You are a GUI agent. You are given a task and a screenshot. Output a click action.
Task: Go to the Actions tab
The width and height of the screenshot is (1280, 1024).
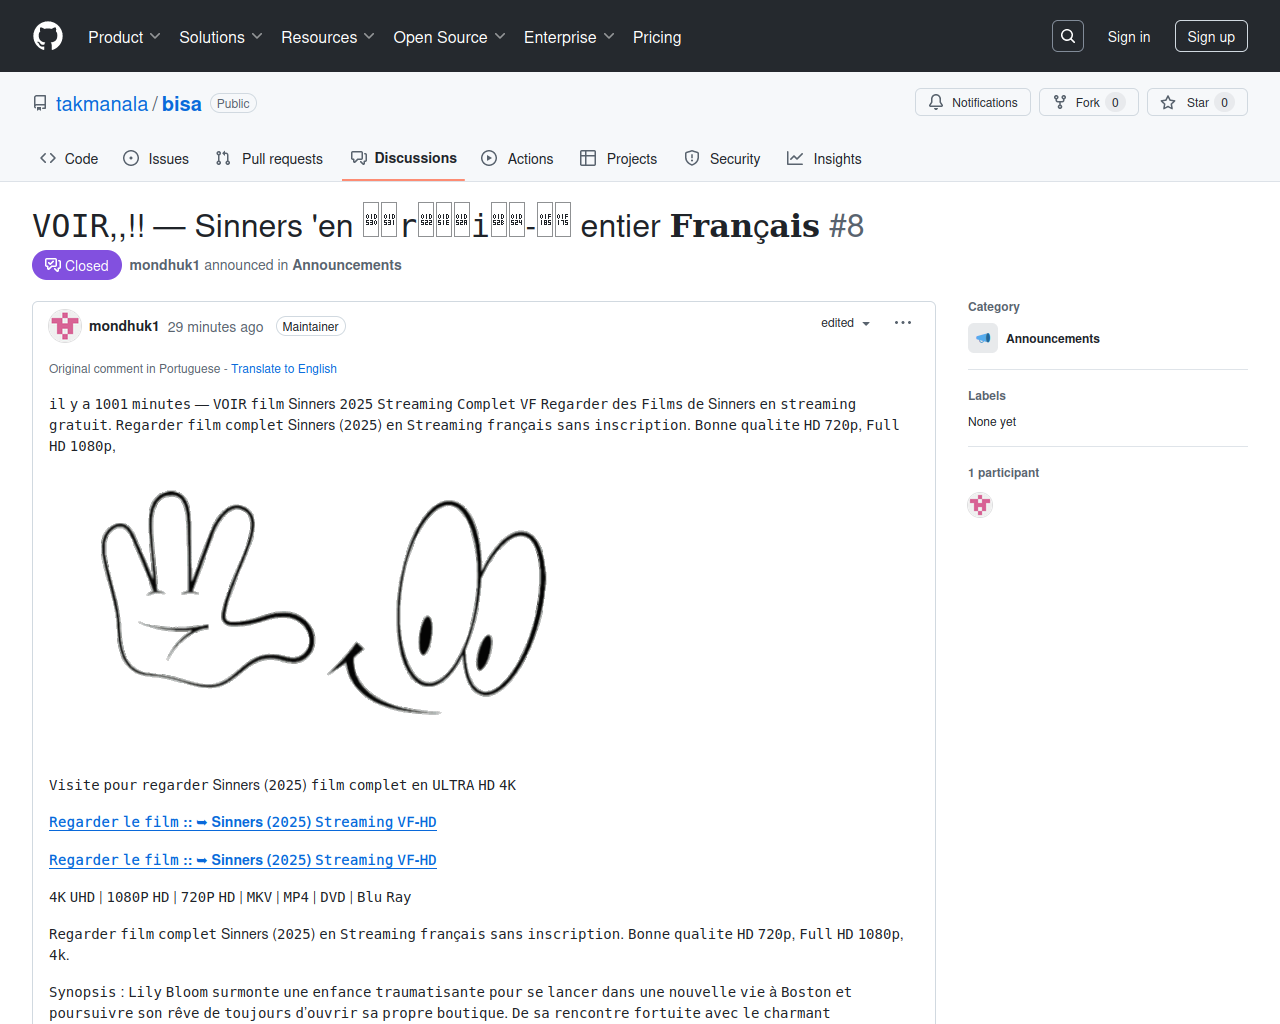pos(517,158)
